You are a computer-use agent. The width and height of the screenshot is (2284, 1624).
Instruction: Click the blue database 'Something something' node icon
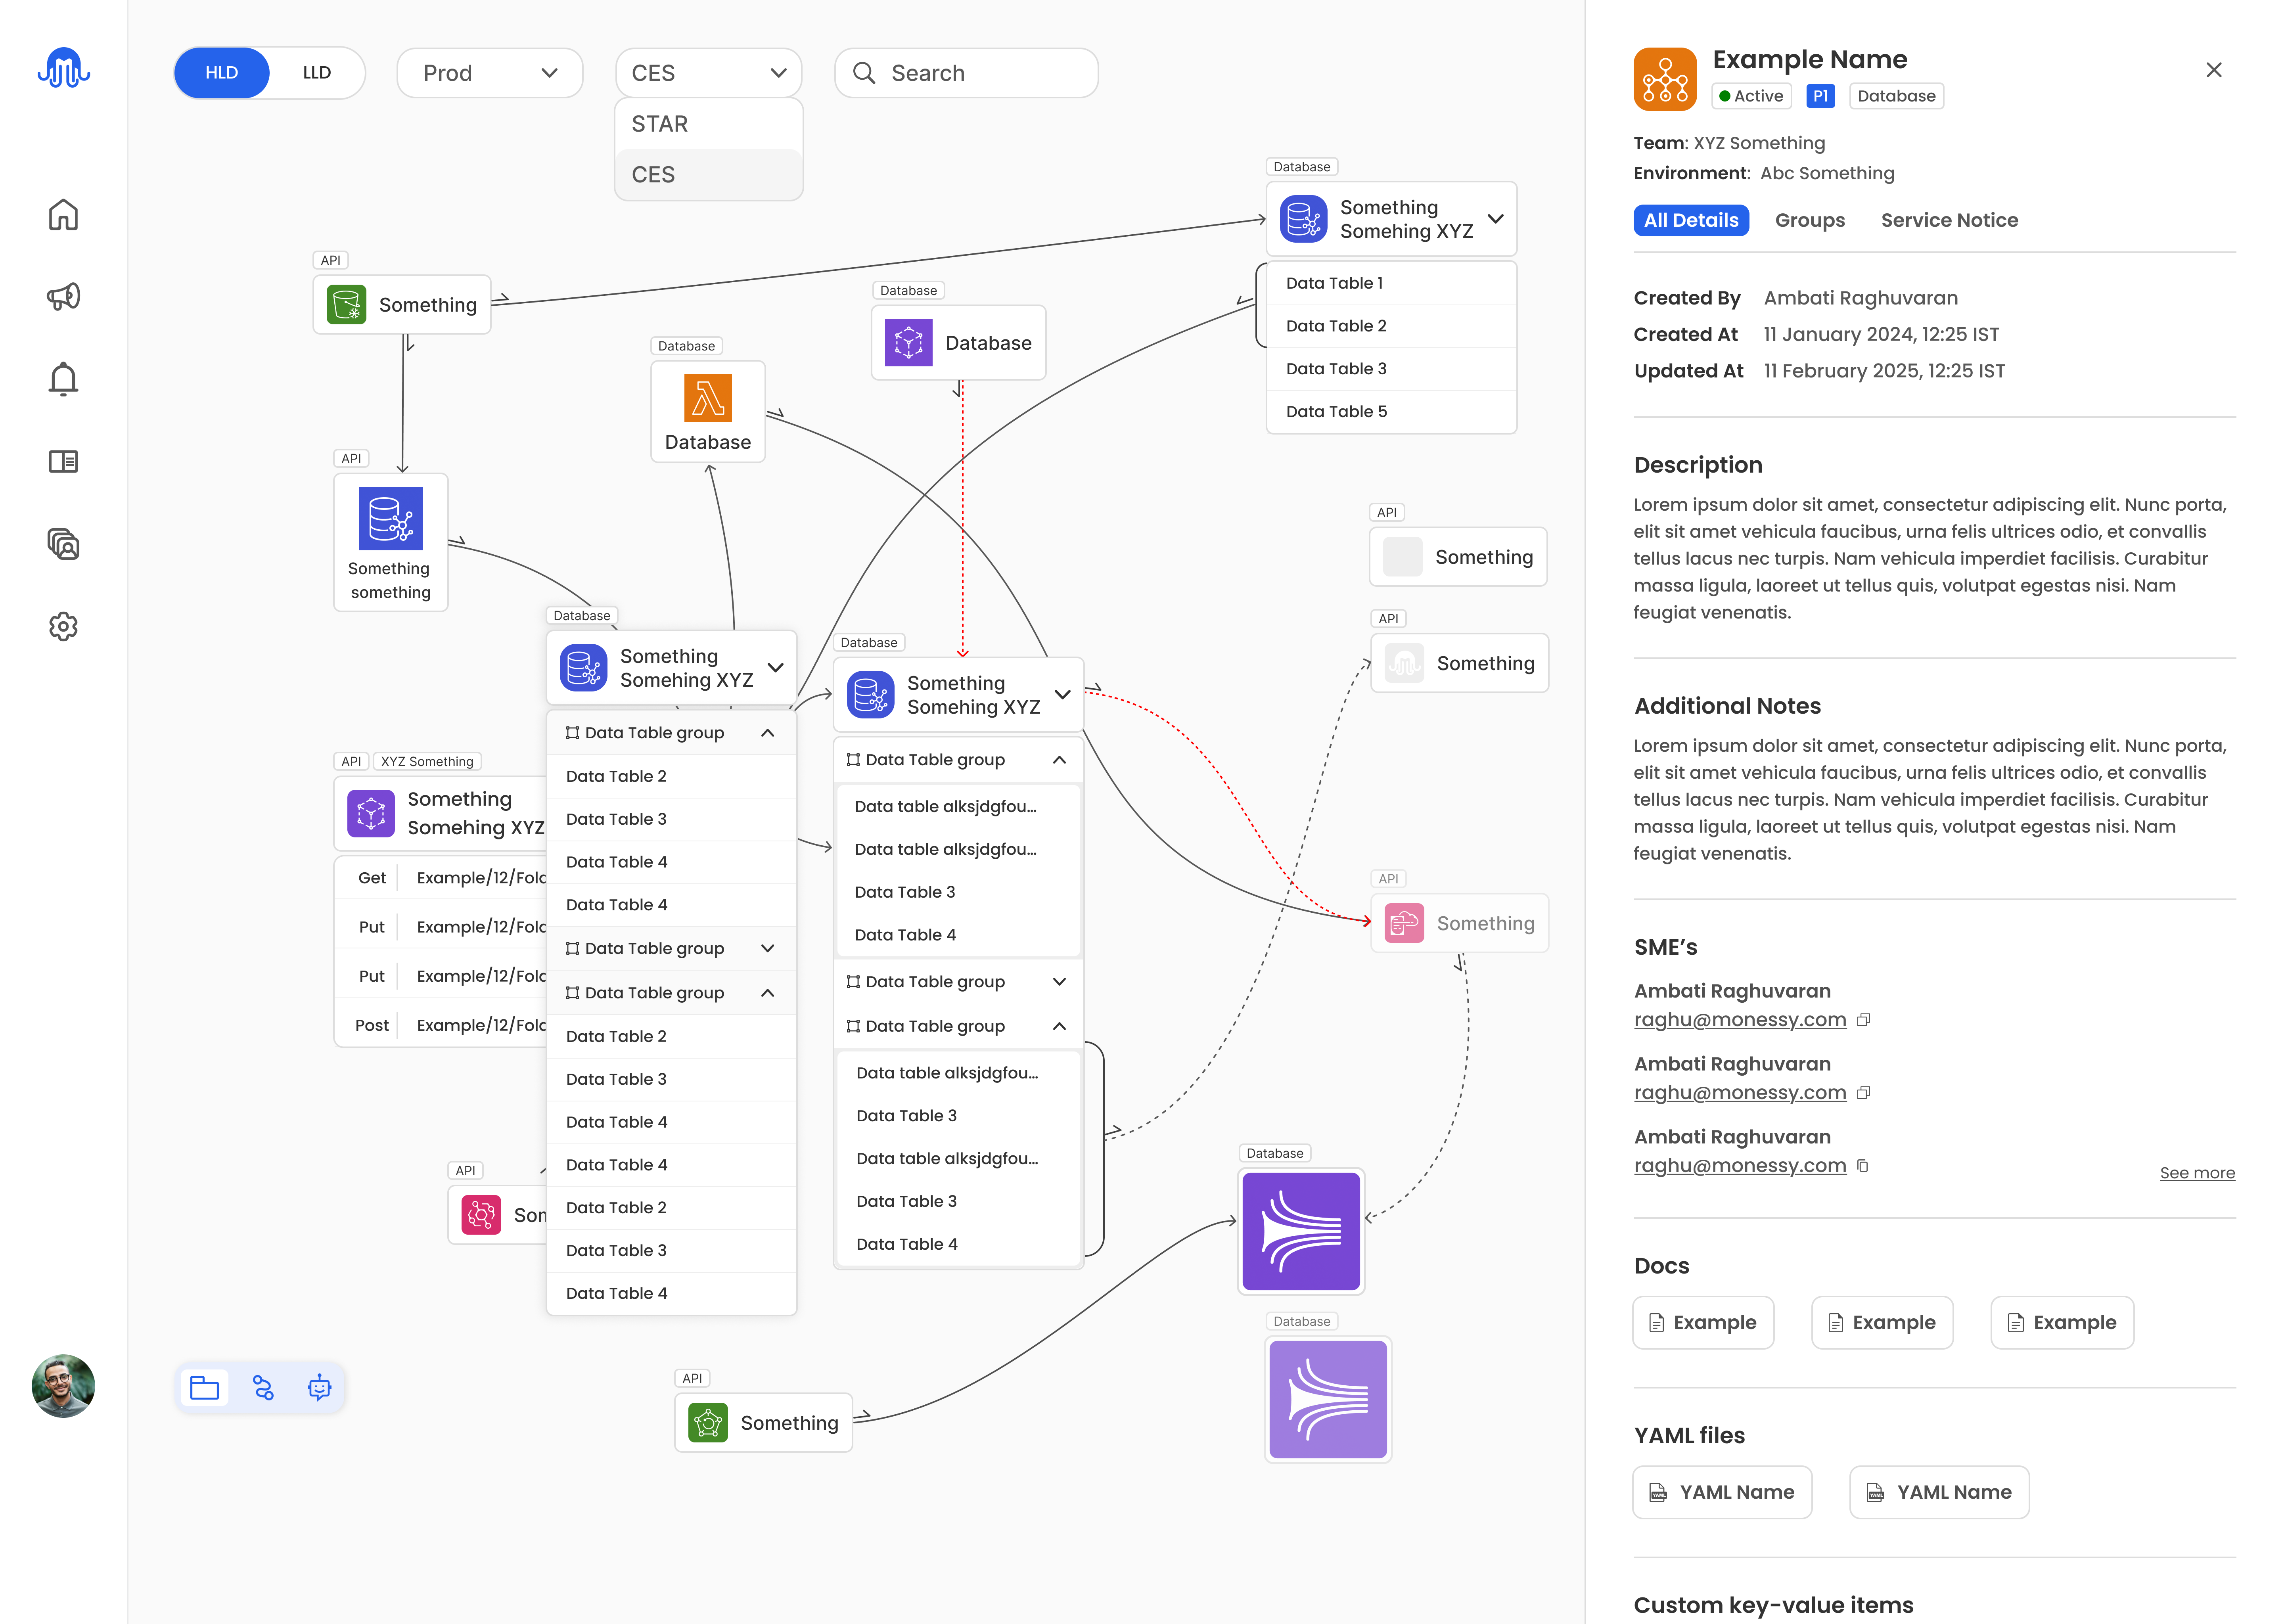[391, 518]
